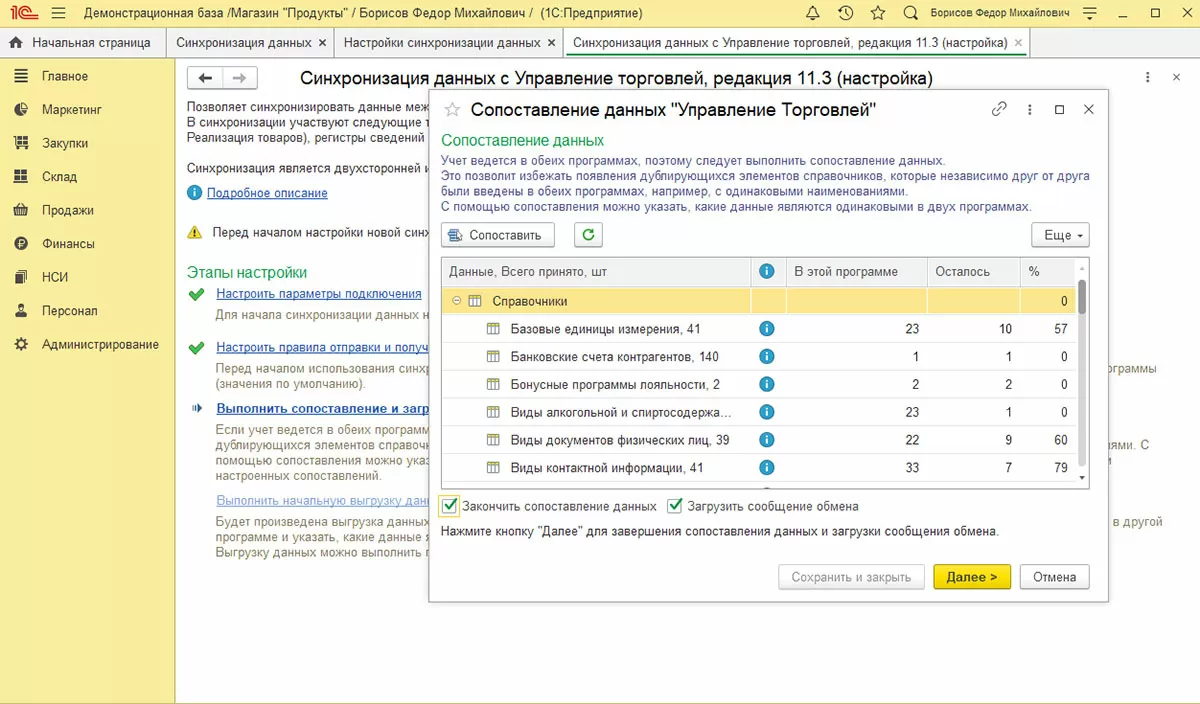Open notifications bell icon in title bar

812,13
